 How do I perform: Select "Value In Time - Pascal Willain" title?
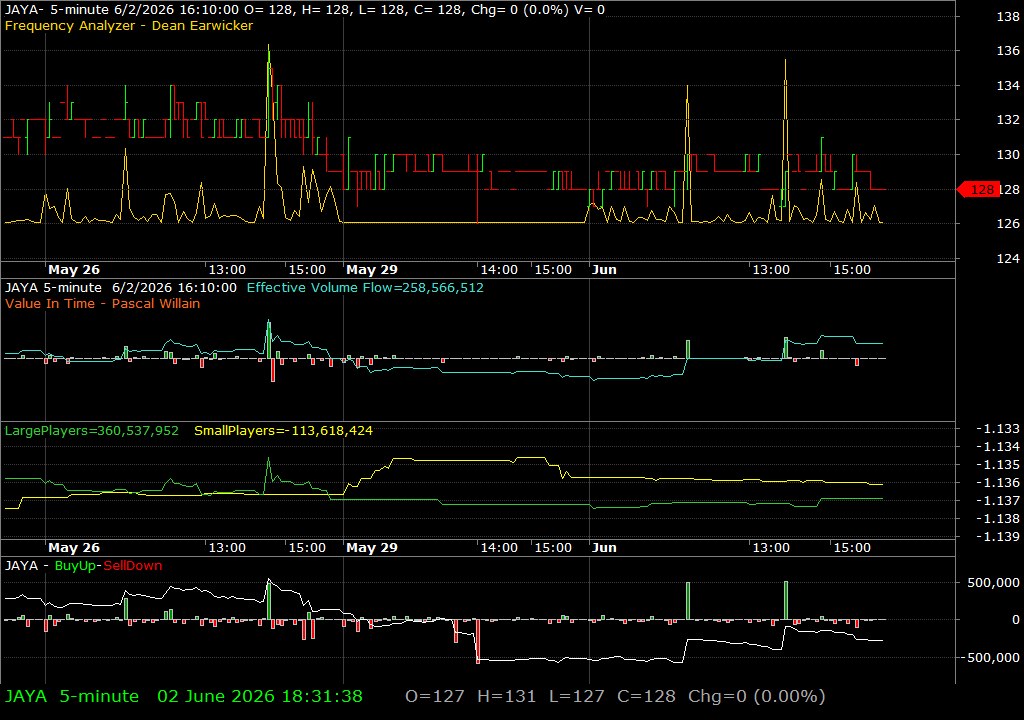click(x=103, y=304)
